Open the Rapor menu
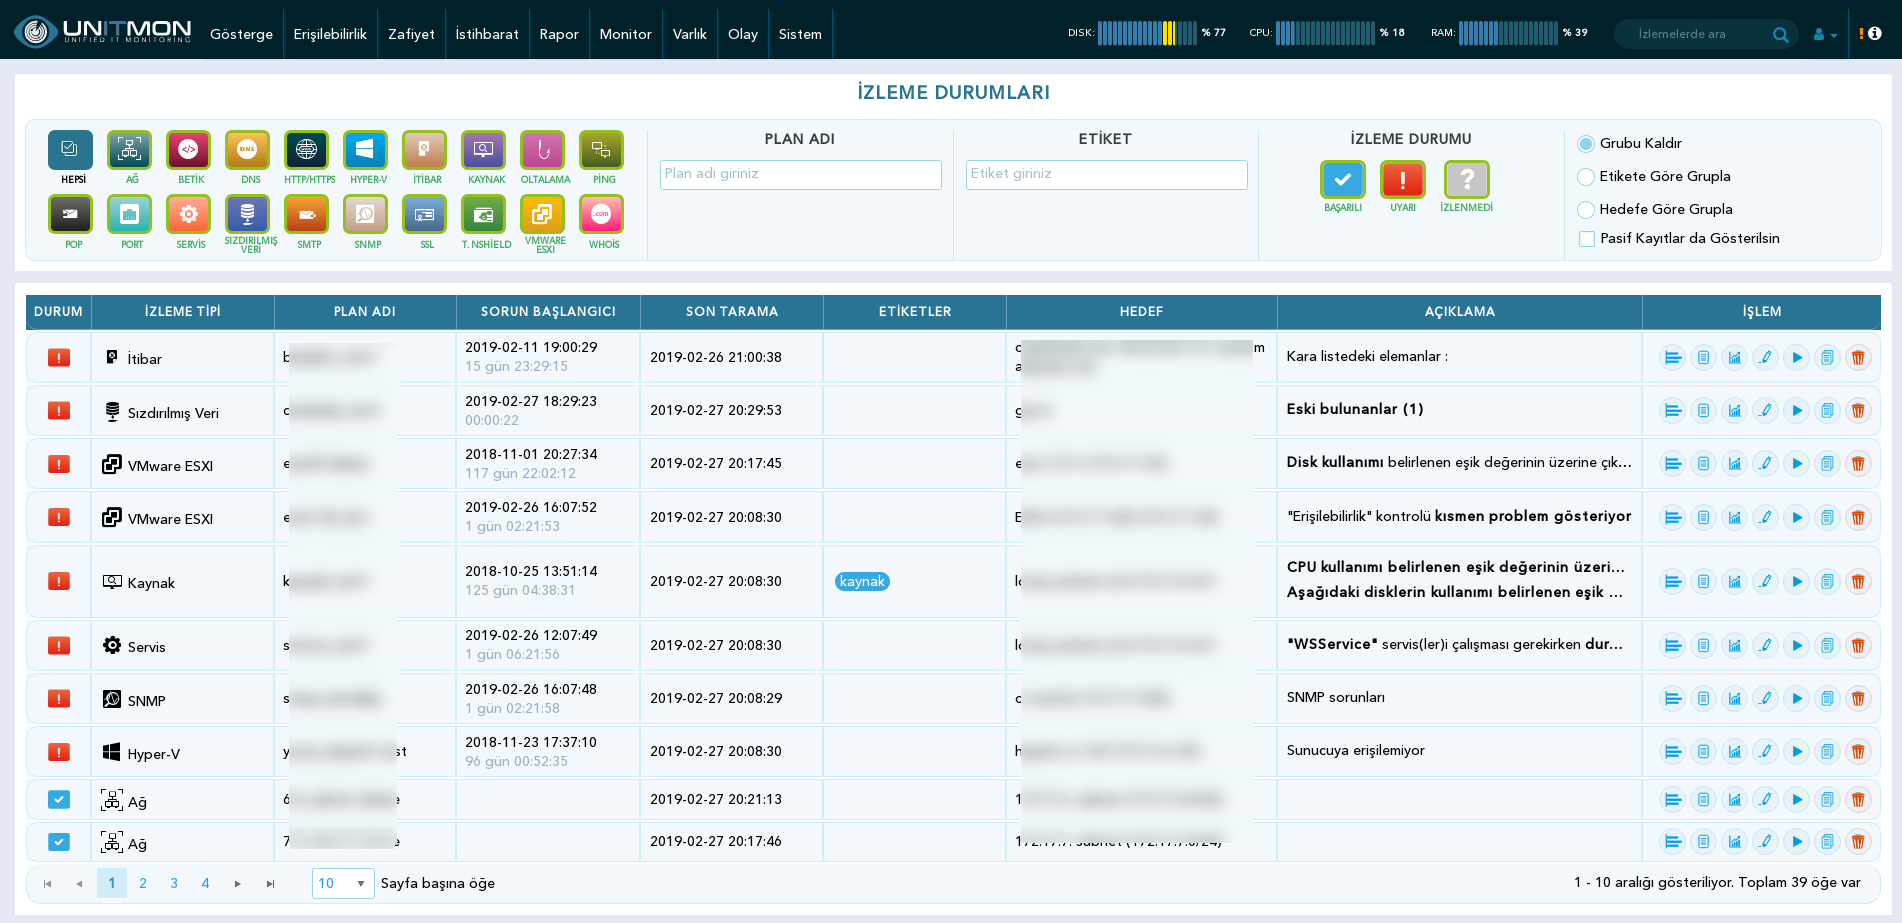The width and height of the screenshot is (1902, 923). [x=559, y=34]
